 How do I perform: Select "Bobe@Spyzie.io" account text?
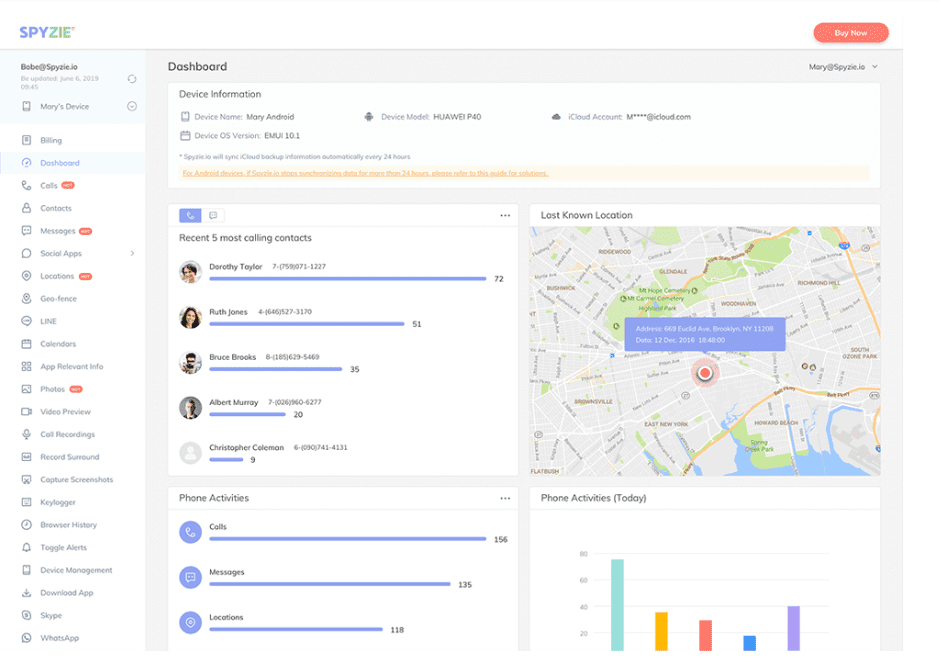pos(49,67)
